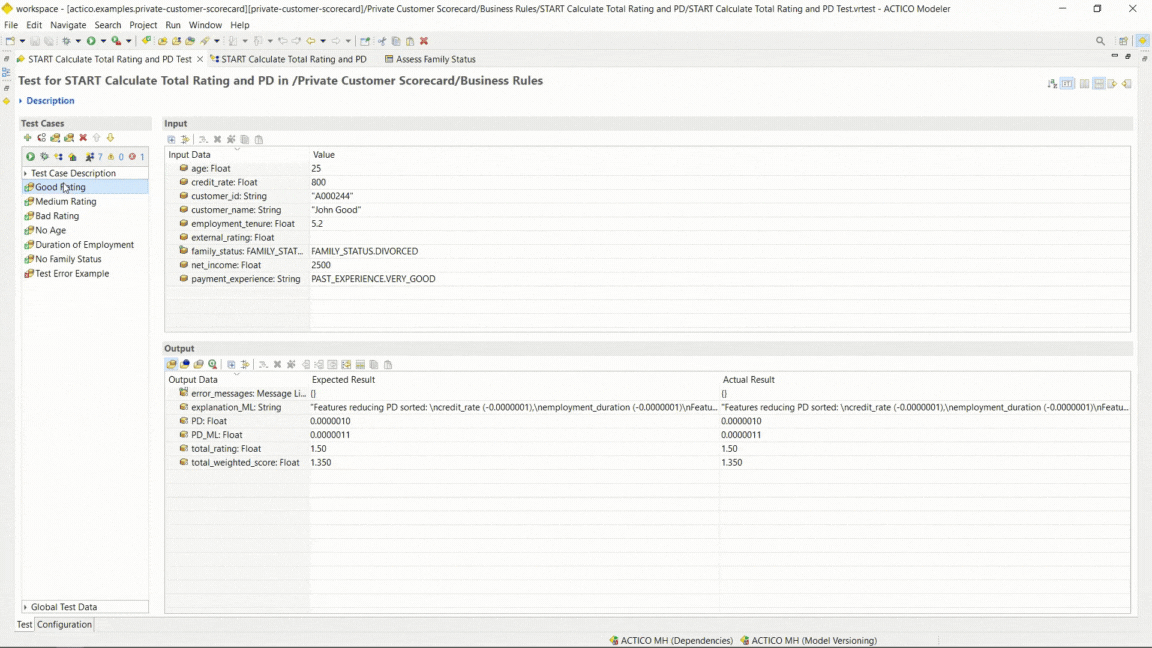Run all test cases with the green play icon

tap(30, 157)
